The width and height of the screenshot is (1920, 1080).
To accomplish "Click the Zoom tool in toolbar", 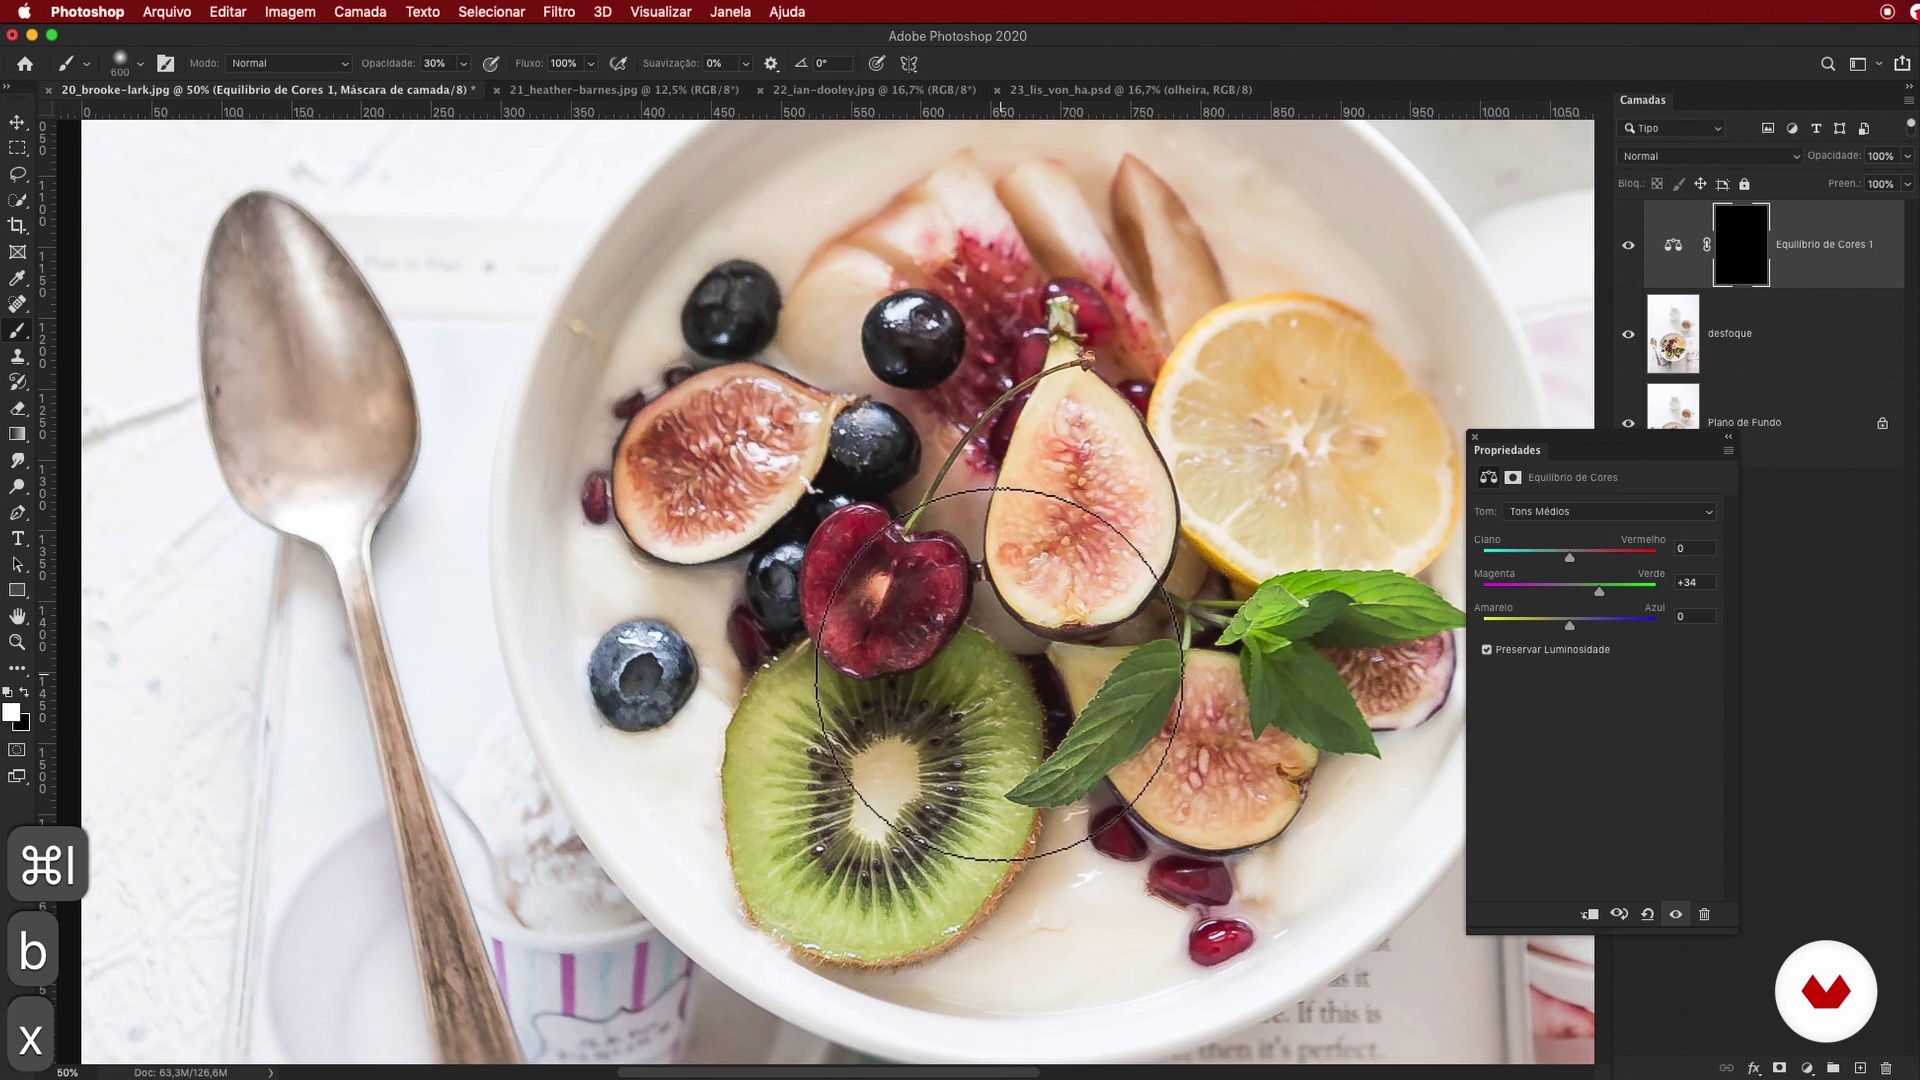I will [x=17, y=642].
